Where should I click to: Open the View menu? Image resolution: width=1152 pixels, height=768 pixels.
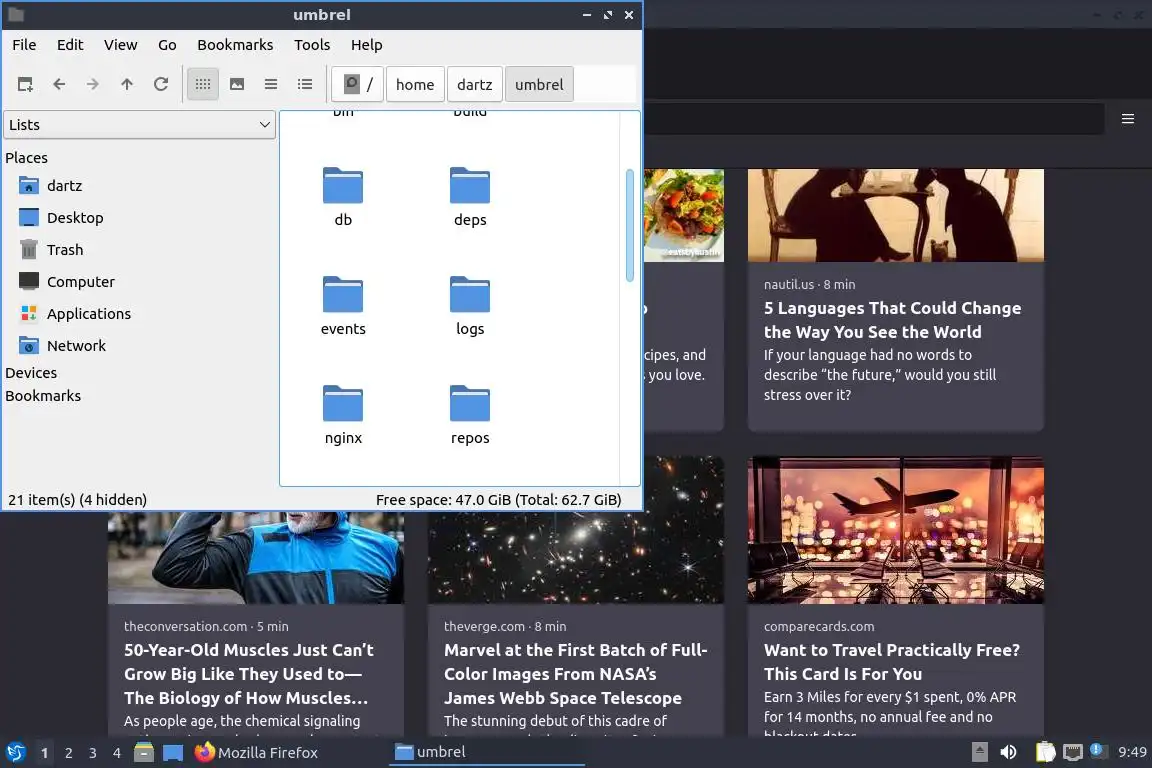pyautogui.click(x=120, y=45)
